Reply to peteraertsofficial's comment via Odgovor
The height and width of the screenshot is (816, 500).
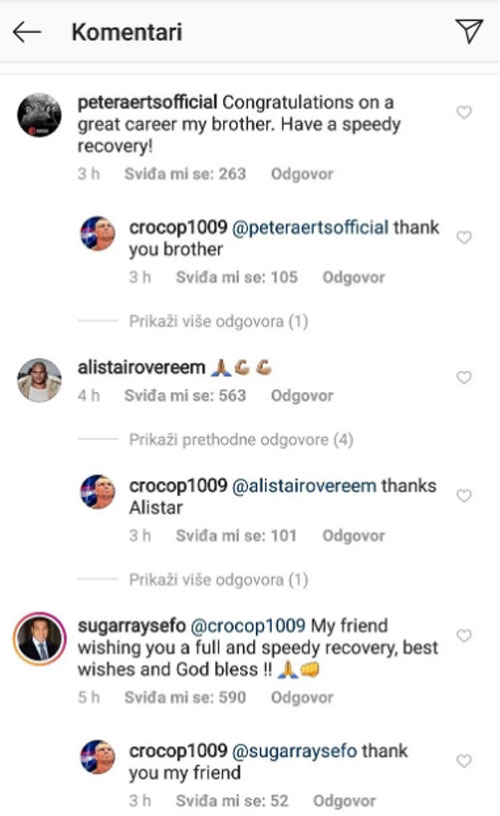coord(302,174)
